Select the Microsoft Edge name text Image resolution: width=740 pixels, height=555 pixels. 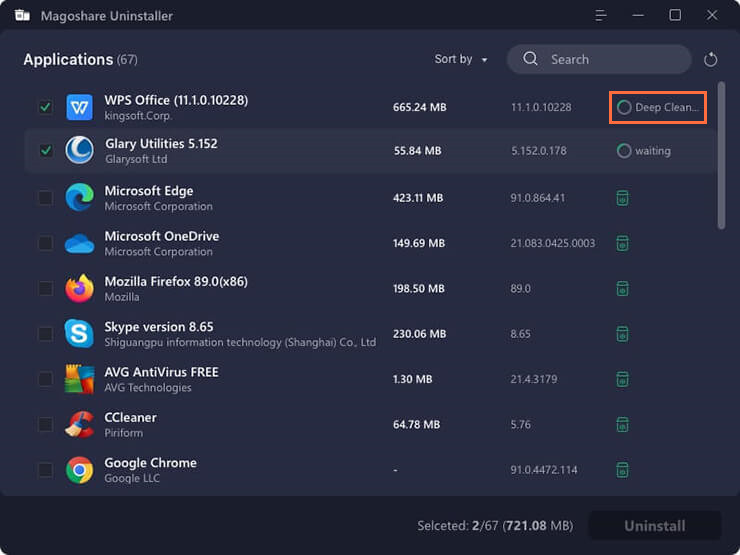[149, 191]
